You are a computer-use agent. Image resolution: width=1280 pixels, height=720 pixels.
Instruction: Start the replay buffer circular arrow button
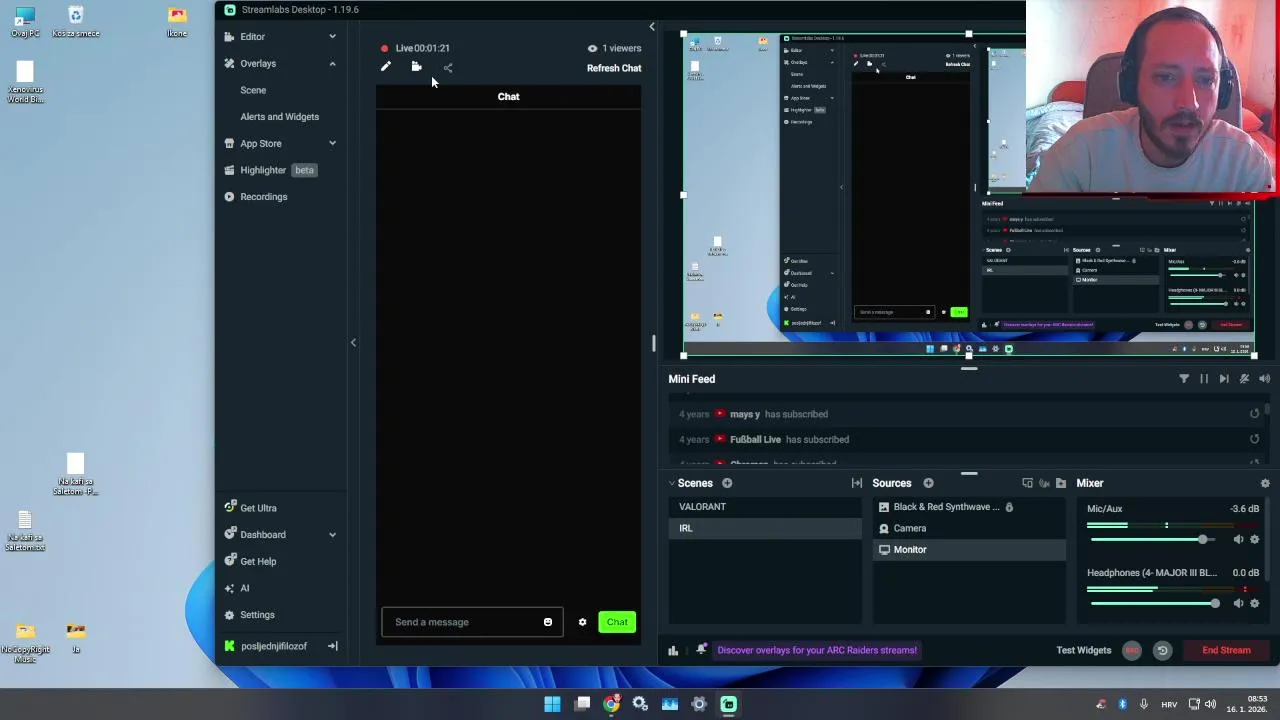pyautogui.click(x=1162, y=650)
